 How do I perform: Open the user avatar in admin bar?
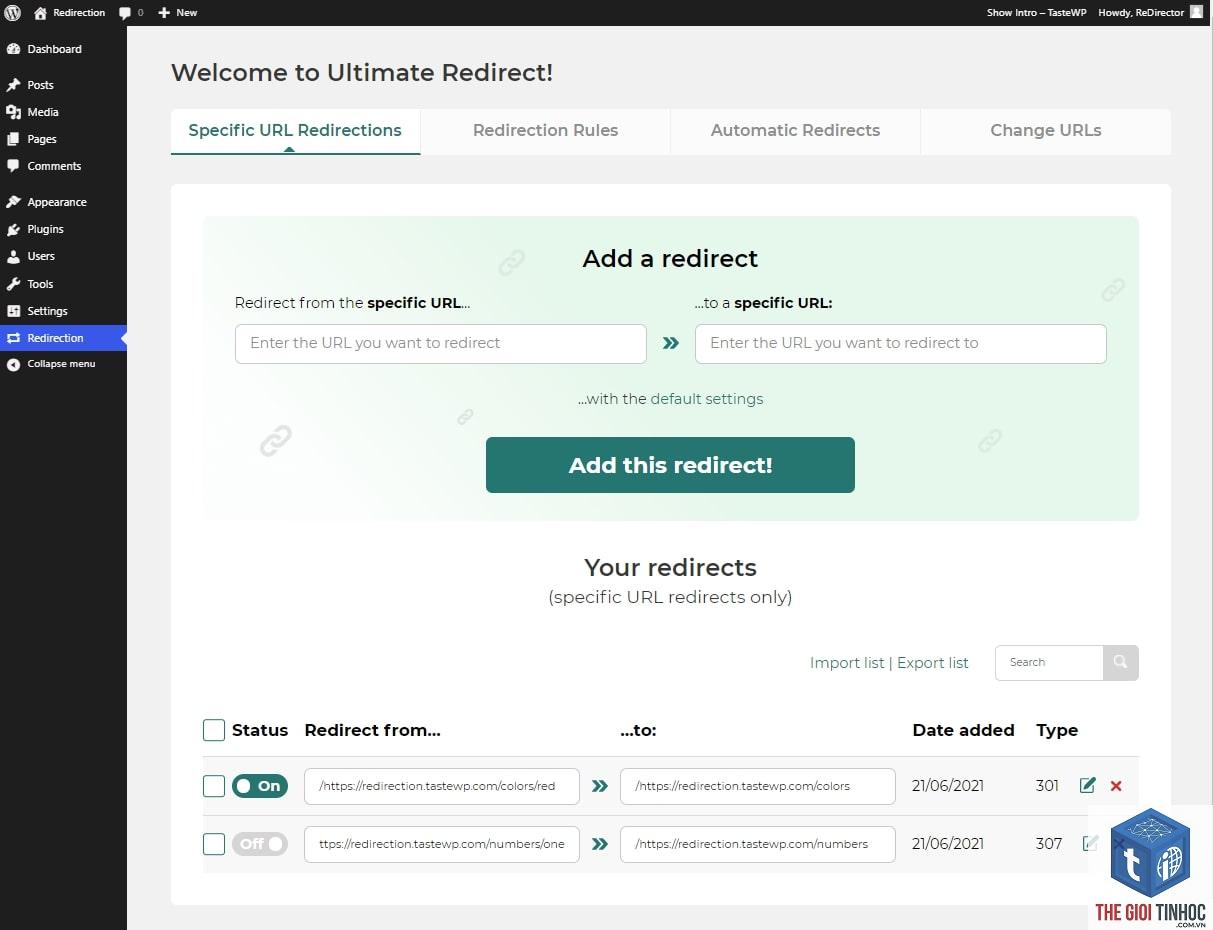pos(1196,12)
